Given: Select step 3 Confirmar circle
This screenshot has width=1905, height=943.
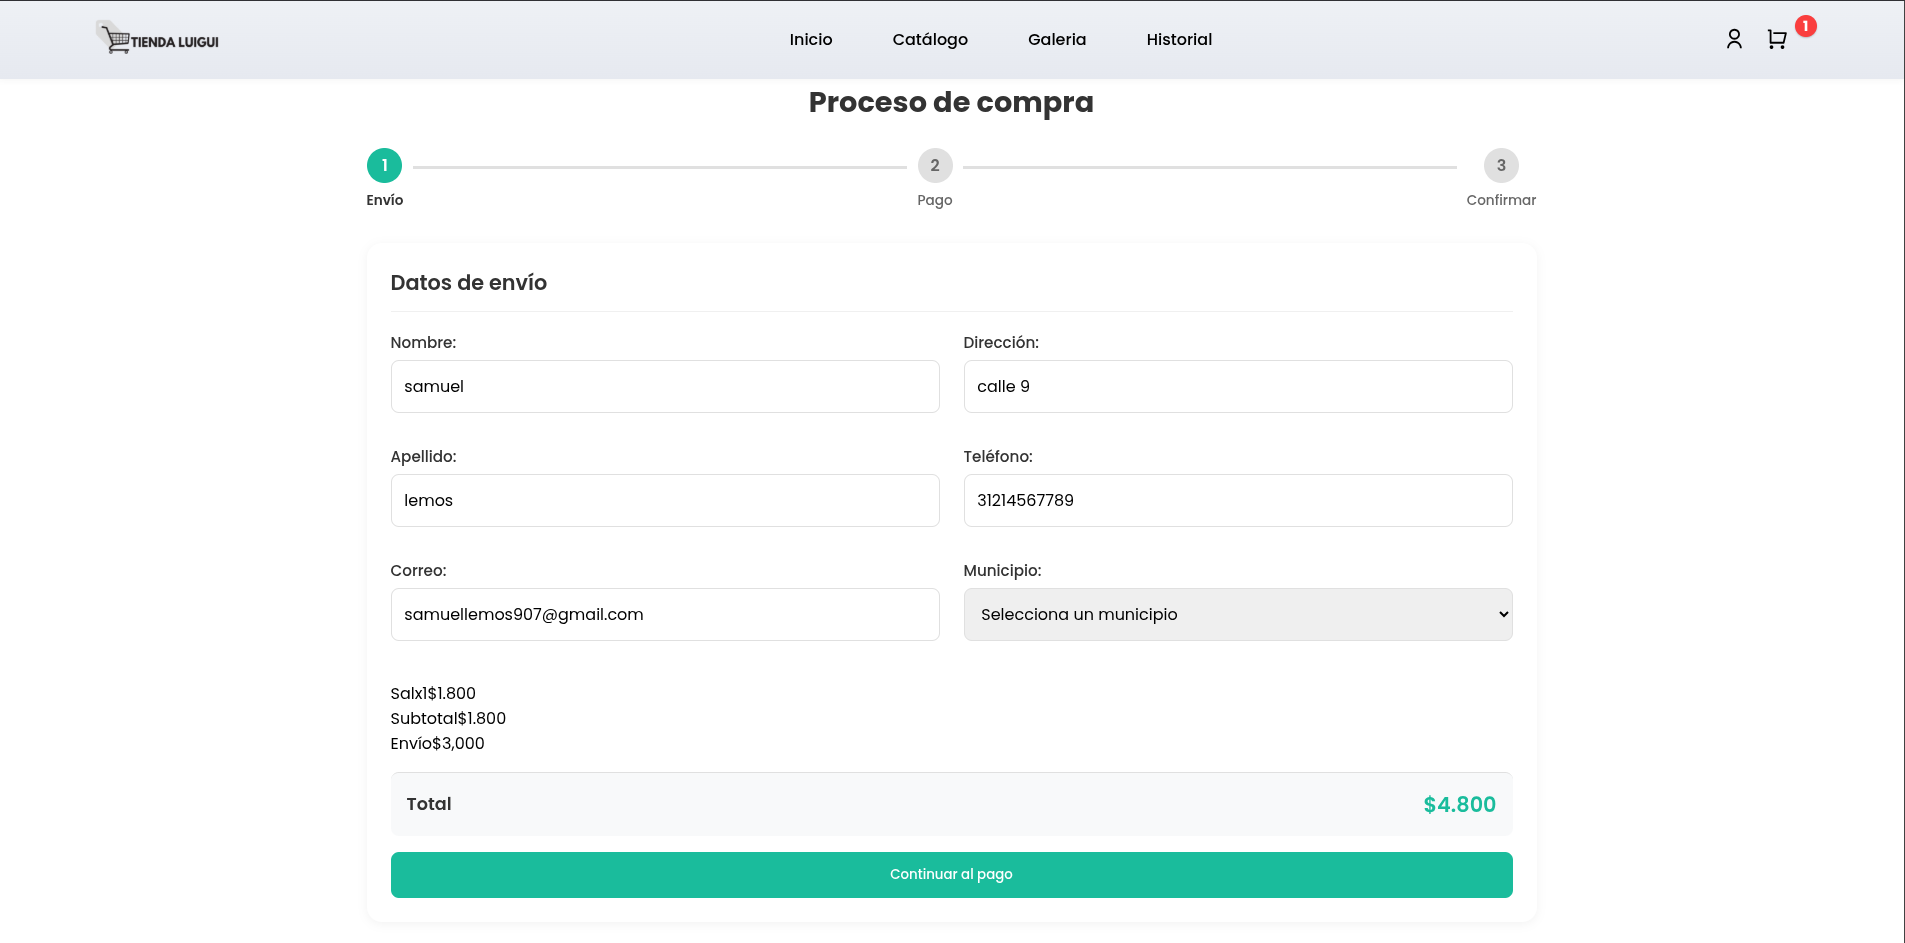Looking at the screenshot, I should pos(1500,166).
